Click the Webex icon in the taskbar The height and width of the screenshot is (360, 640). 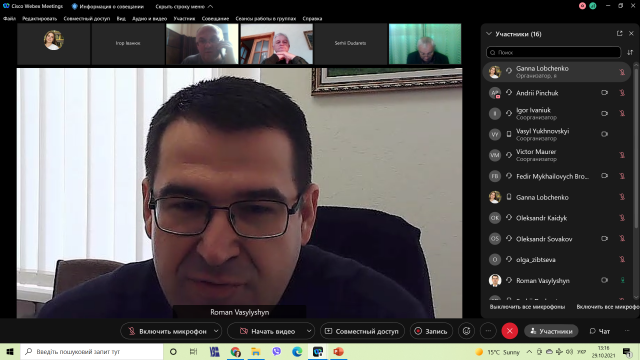point(318,351)
